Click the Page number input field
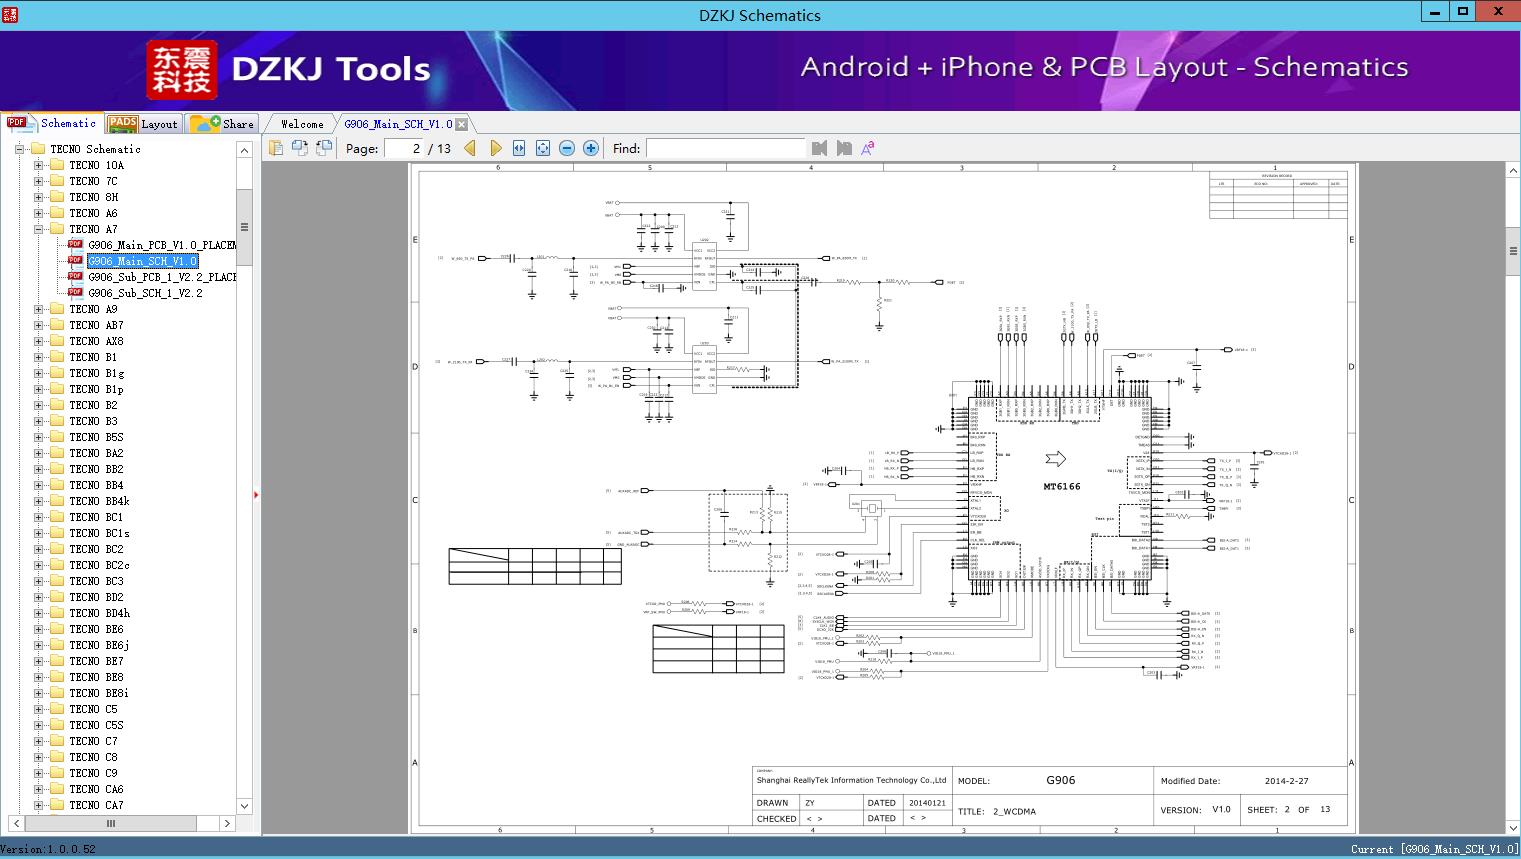The height and width of the screenshot is (859, 1521). (403, 148)
